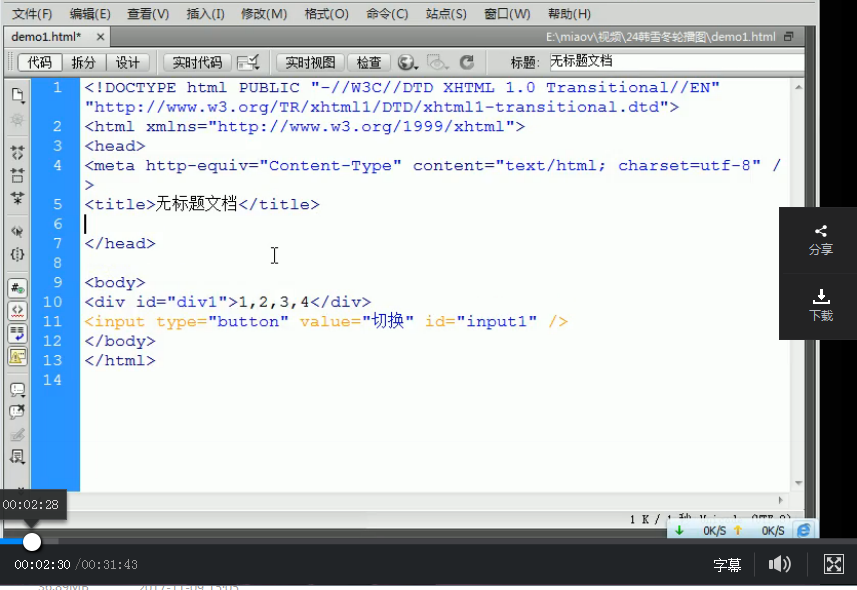Click the <body> tag on line 9
The width and height of the screenshot is (857, 590).
(x=115, y=282)
